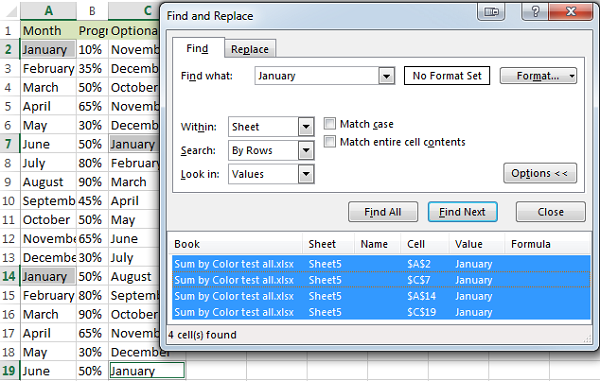The image size is (600, 381).
Task: Expand the Within Sheet dropdown
Action: coord(306,127)
